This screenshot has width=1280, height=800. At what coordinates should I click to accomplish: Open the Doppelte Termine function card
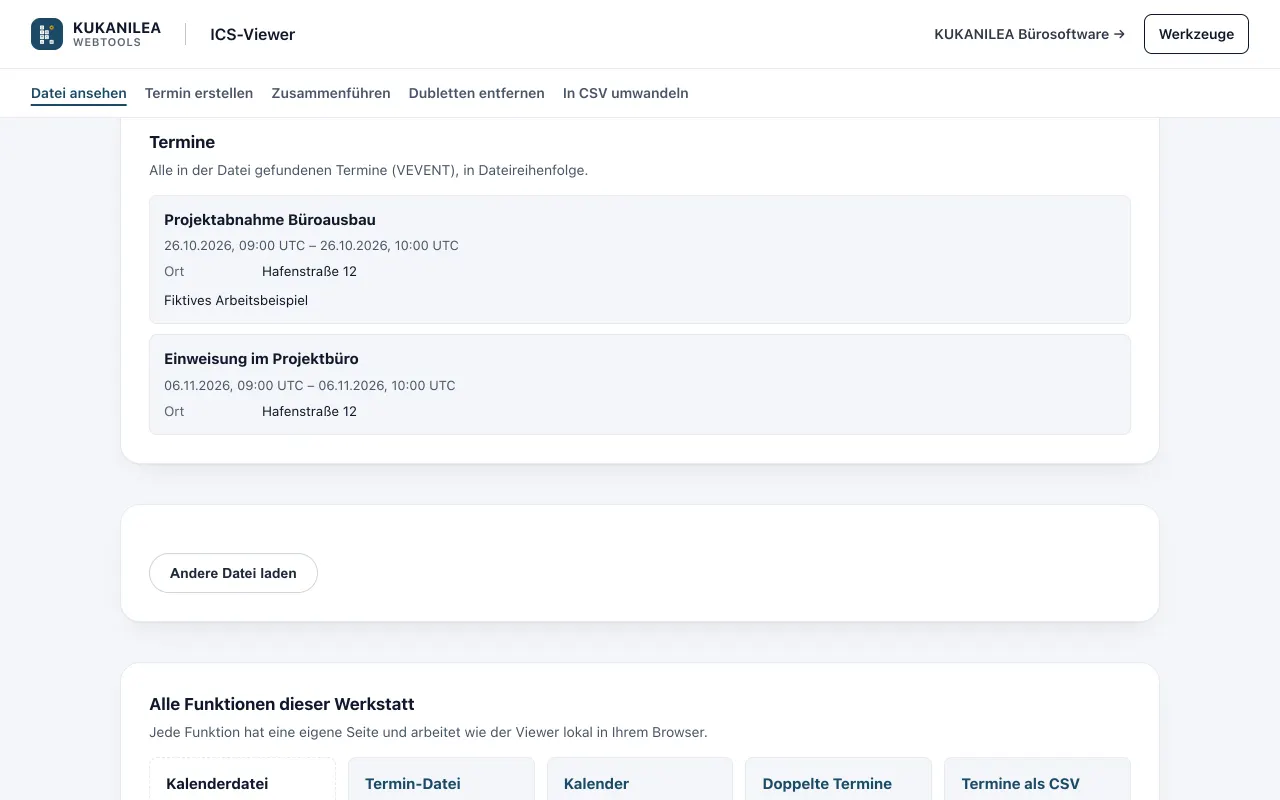(x=839, y=779)
